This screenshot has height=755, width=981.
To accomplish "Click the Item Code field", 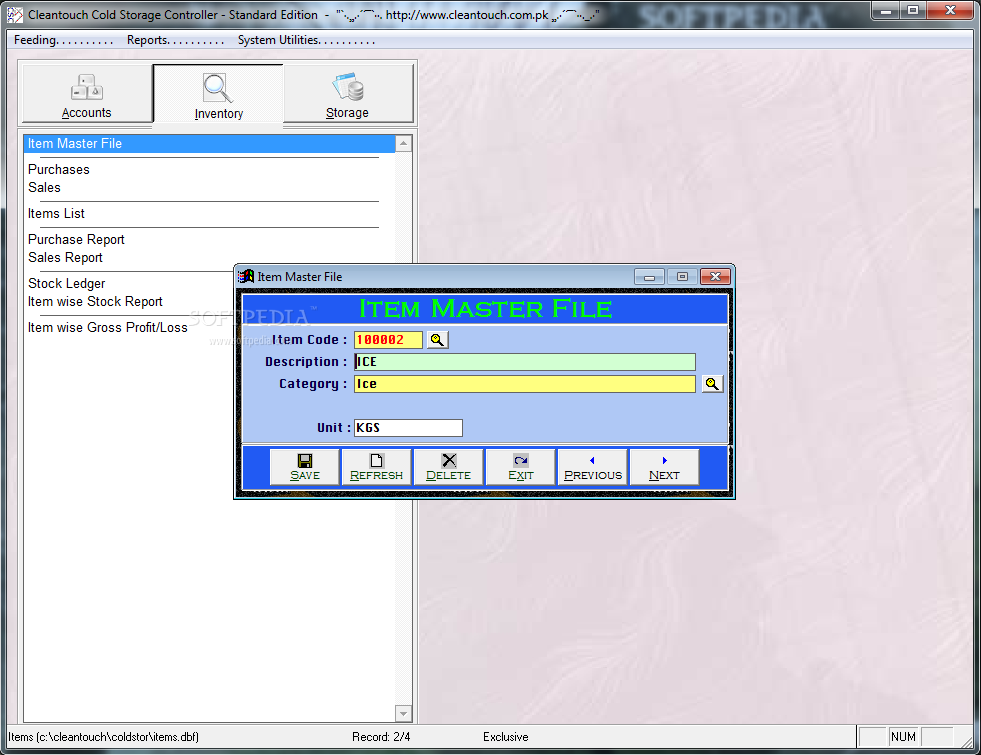I will coord(389,340).
